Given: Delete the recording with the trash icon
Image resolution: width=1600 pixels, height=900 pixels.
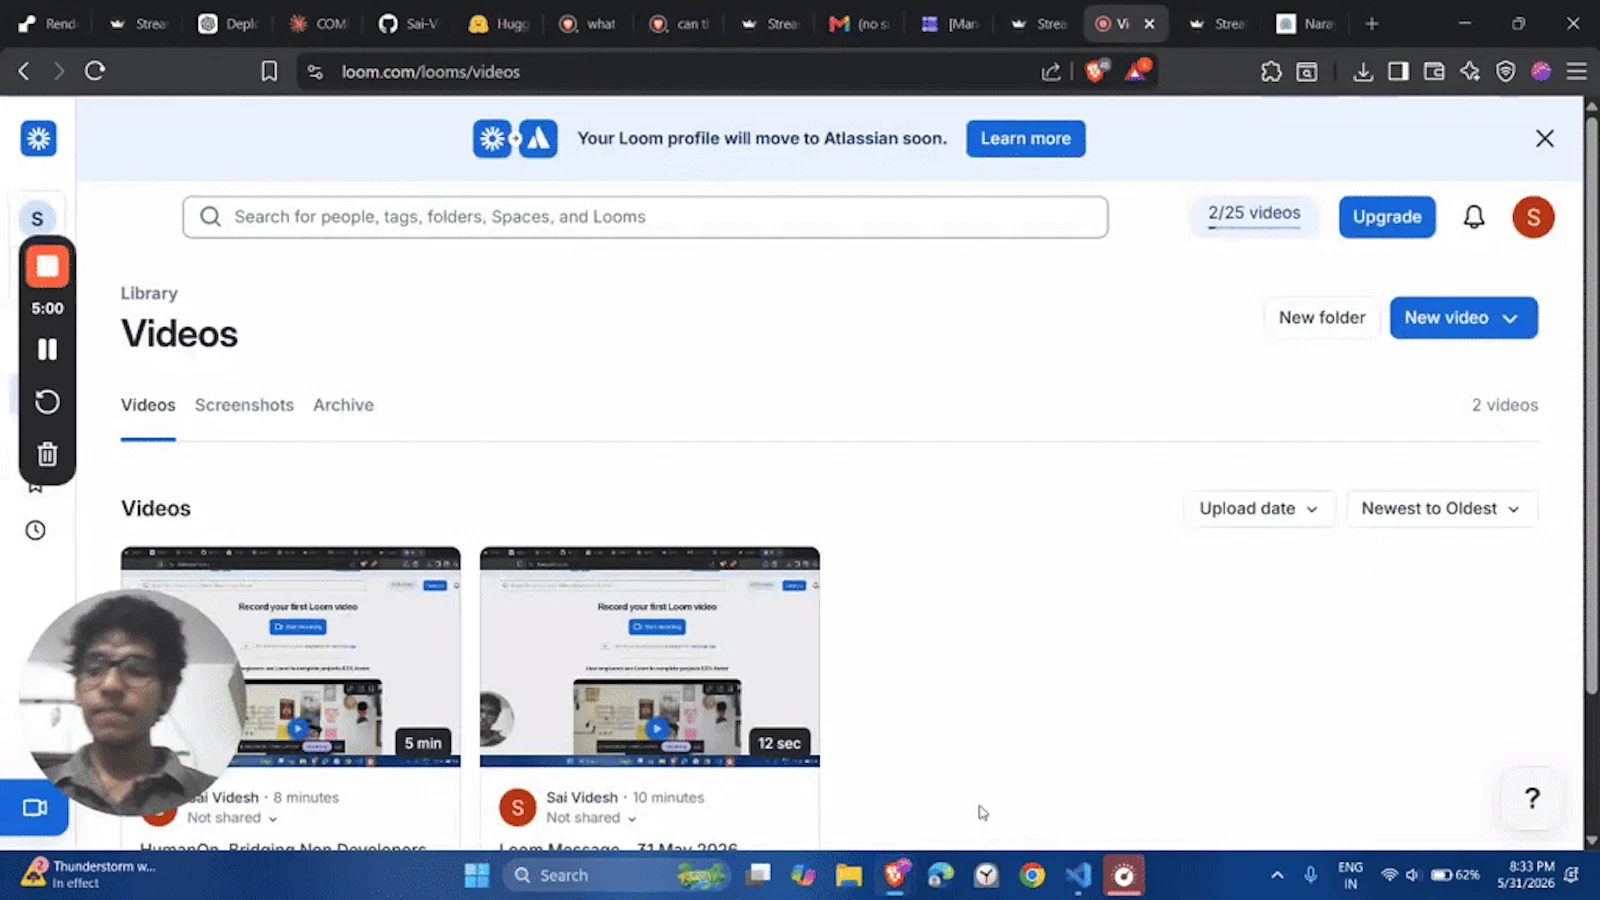Looking at the screenshot, I should (47, 455).
